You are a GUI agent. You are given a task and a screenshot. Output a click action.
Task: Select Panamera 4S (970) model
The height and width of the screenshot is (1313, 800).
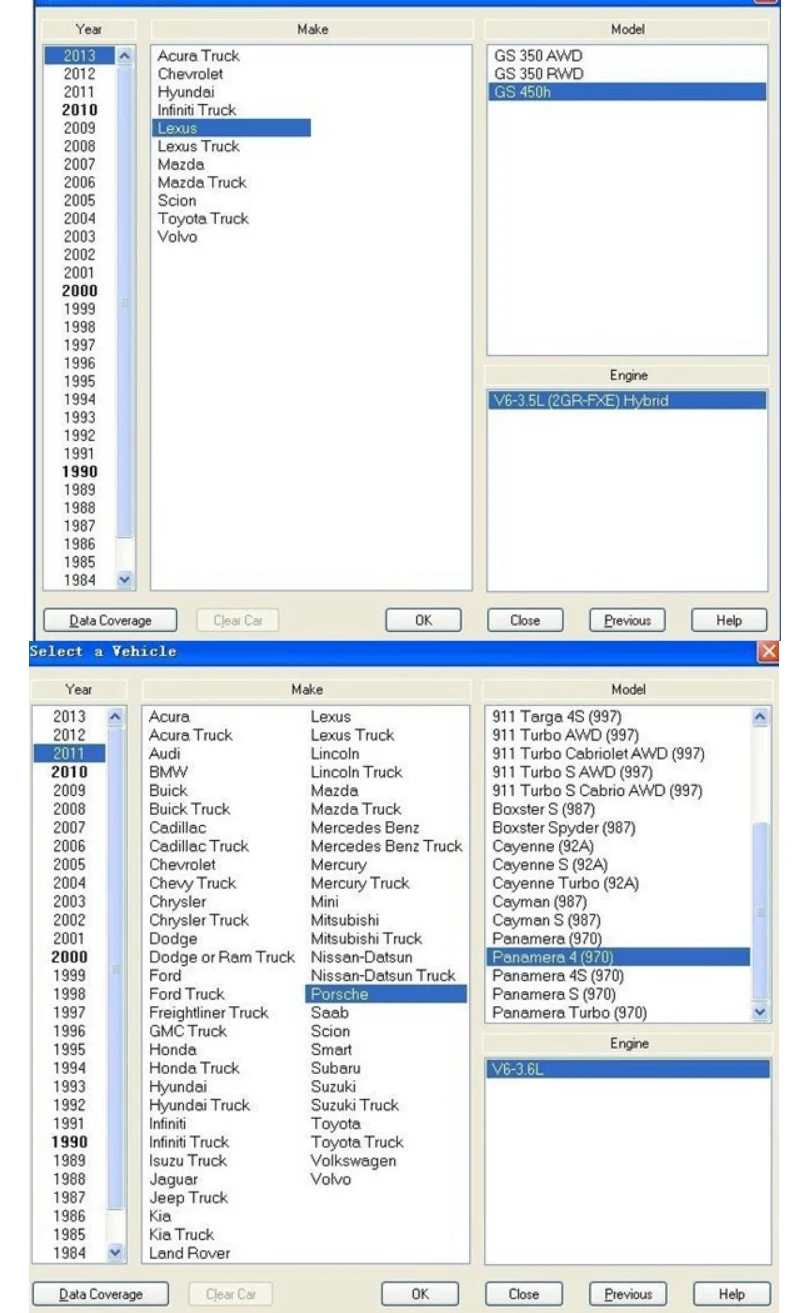pyautogui.click(x=555, y=975)
